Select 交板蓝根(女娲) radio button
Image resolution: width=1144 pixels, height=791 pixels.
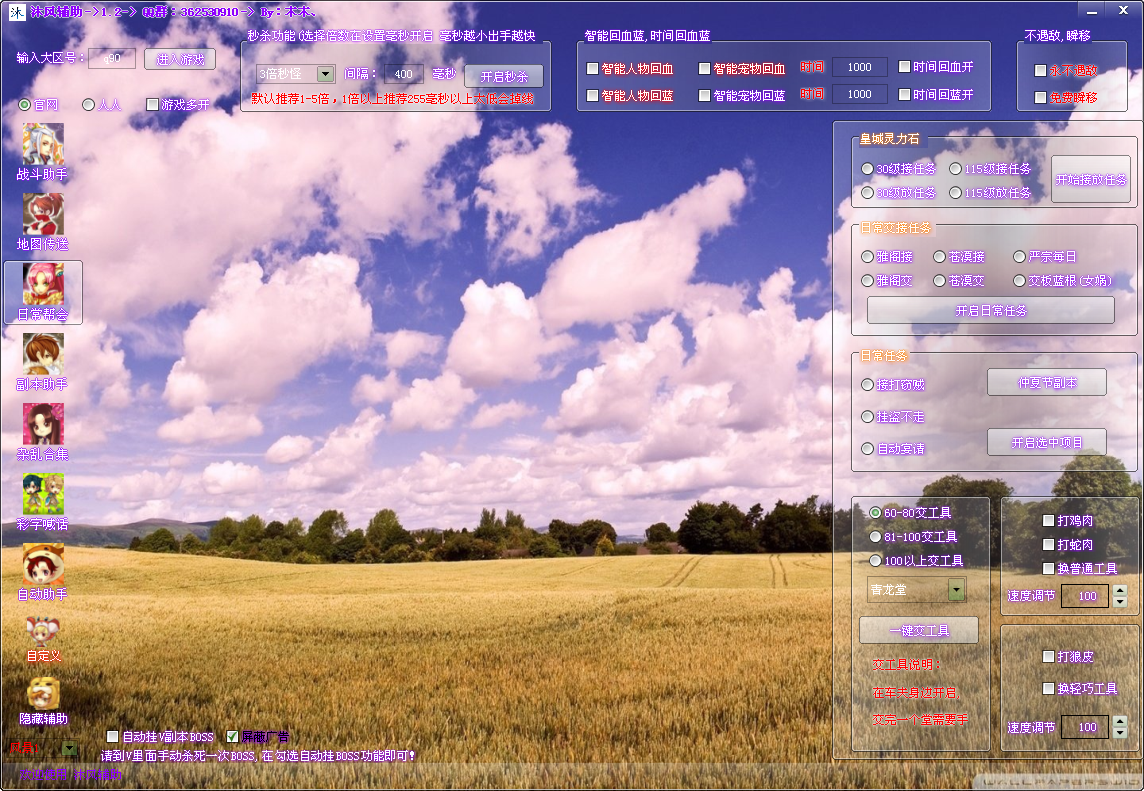click(1019, 281)
